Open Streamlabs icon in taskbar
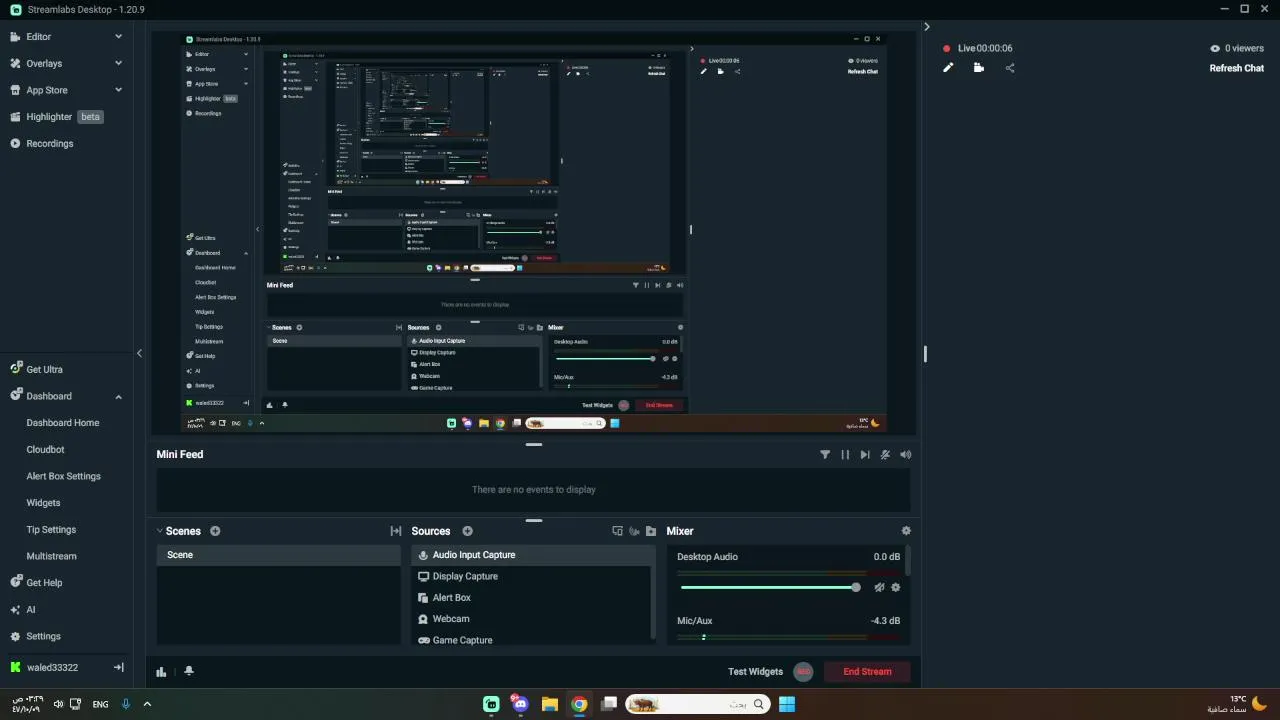1280x720 pixels. coord(491,704)
